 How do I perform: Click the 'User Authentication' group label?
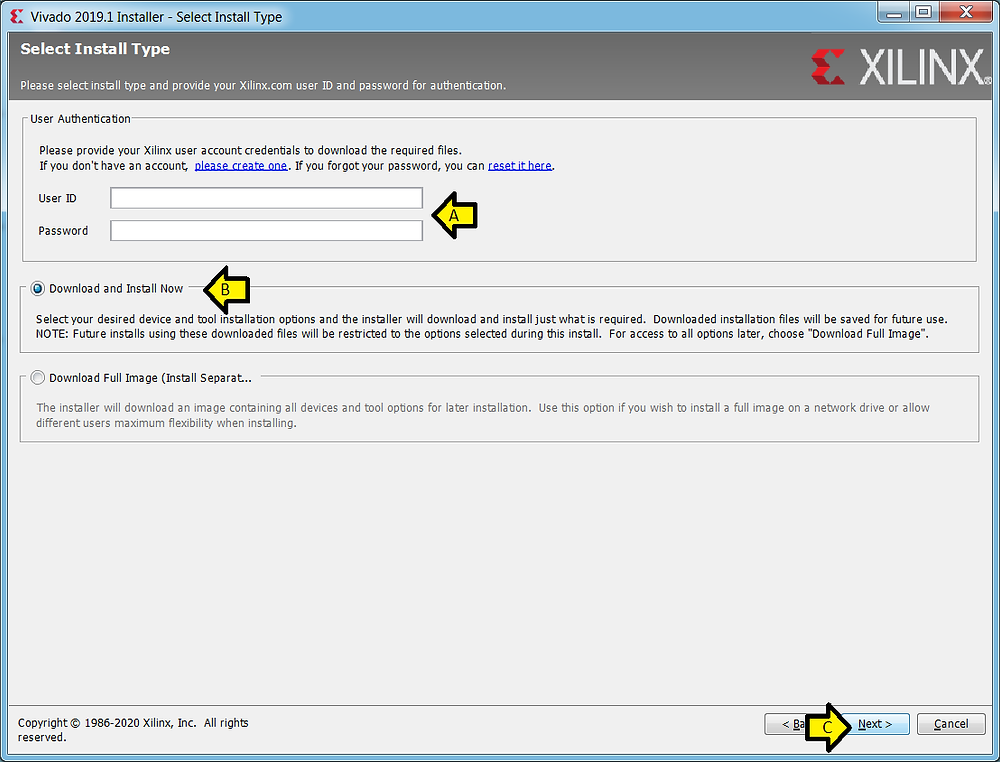pos(80,119)
